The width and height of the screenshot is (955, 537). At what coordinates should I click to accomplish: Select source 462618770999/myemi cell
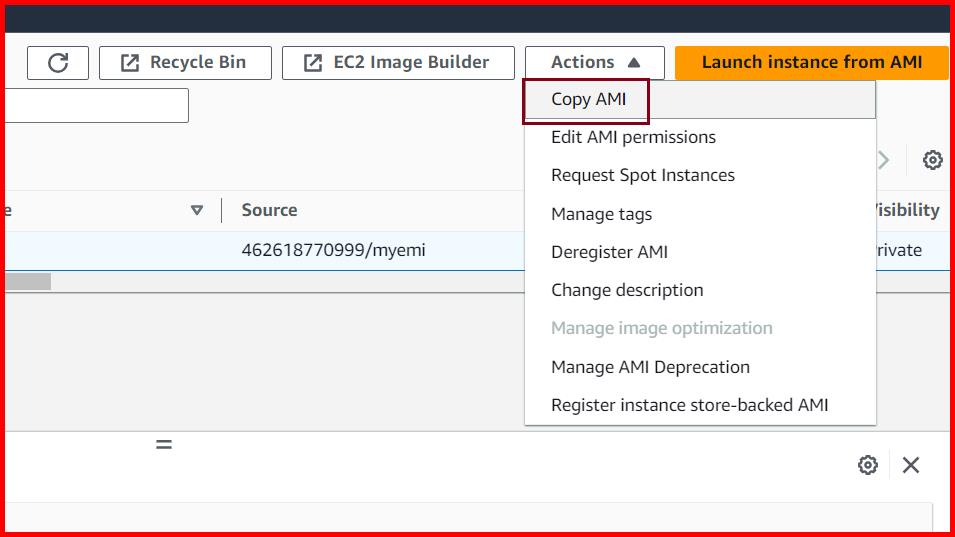click(333, 250)
